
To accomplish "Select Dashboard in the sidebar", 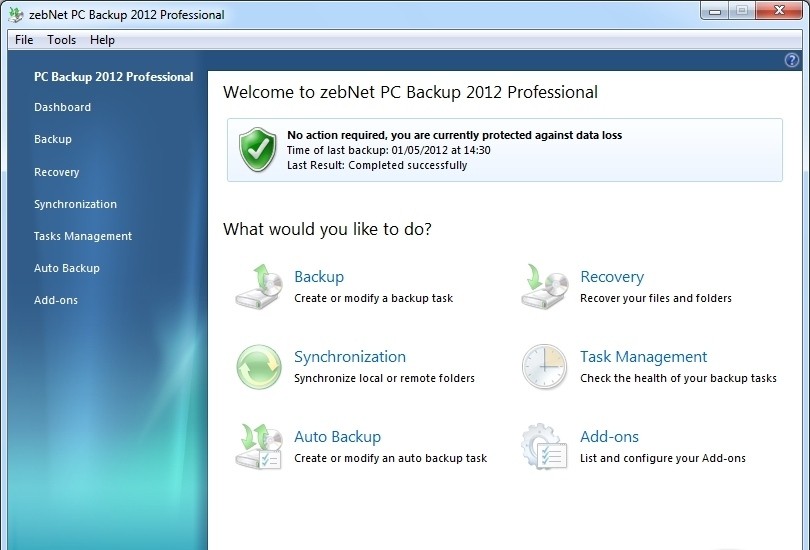I will click(62, 107).
